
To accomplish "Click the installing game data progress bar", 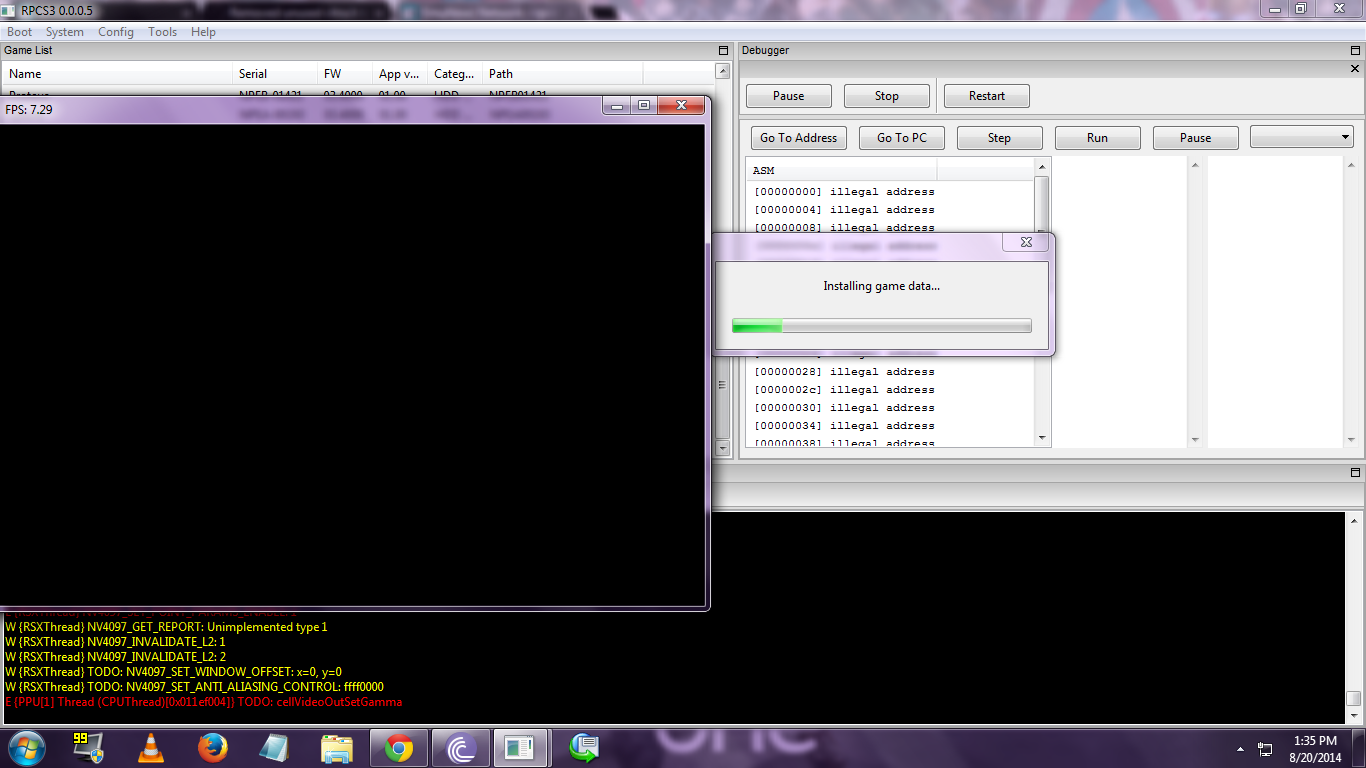I will coord(881,326).
